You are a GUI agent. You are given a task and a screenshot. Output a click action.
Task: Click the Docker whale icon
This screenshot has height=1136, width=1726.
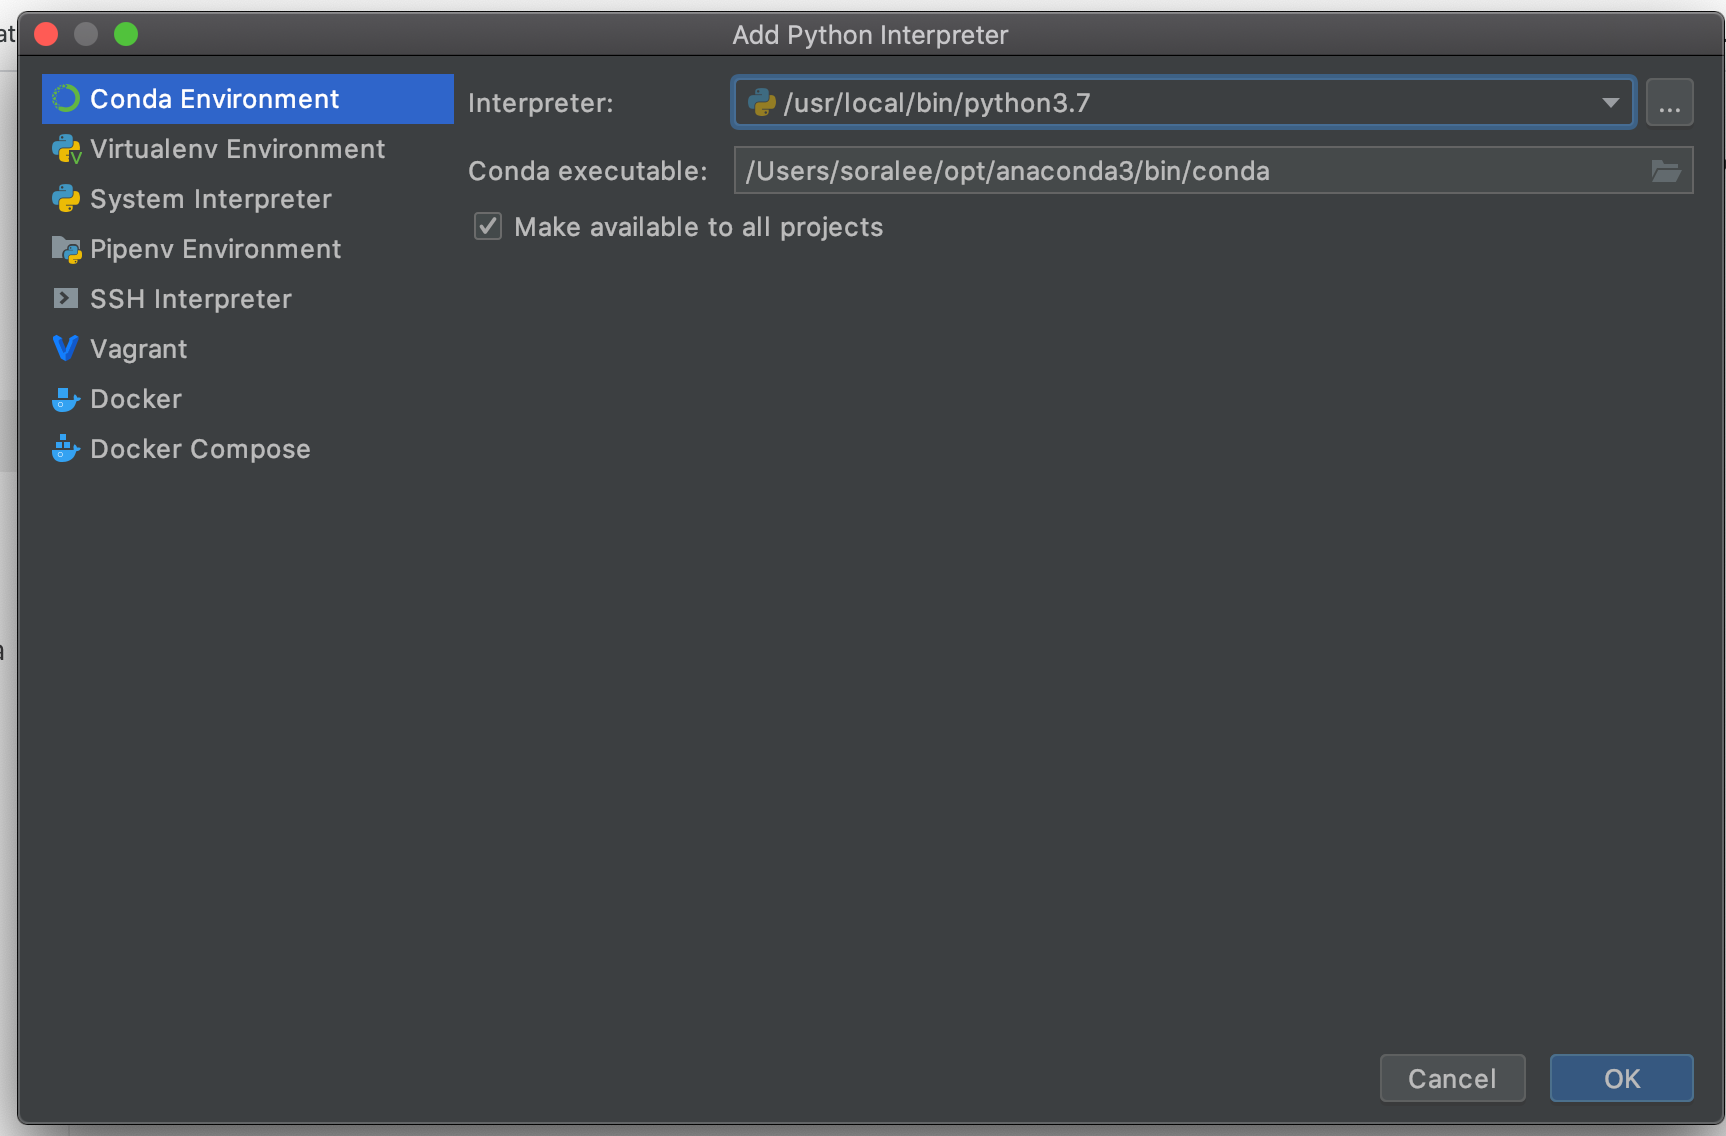[x=66, y=399]
